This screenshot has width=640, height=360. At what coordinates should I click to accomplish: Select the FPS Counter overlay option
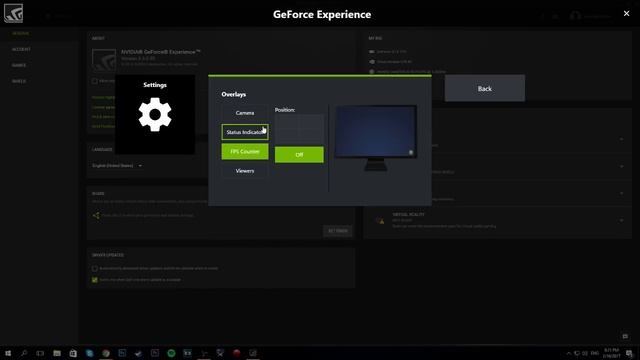pyautogui.click(x=245, y=151)
